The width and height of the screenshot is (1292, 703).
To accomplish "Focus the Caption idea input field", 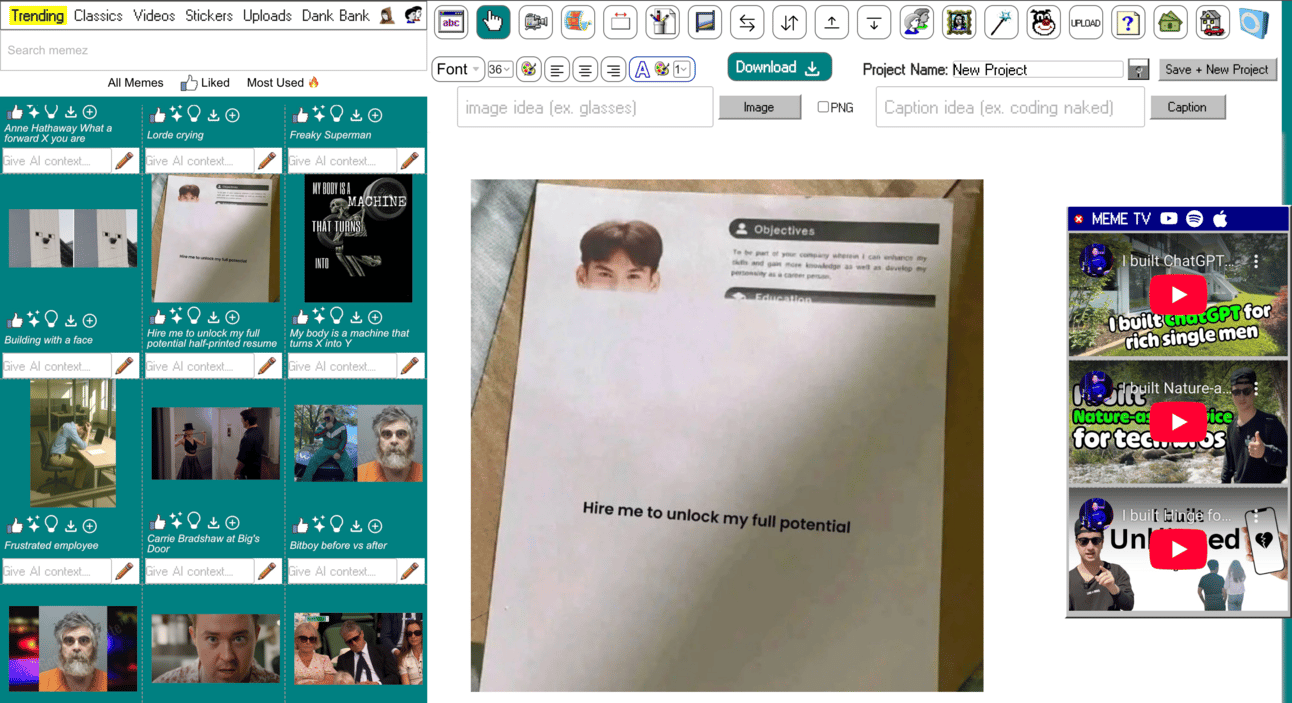I will point(1010,107).
